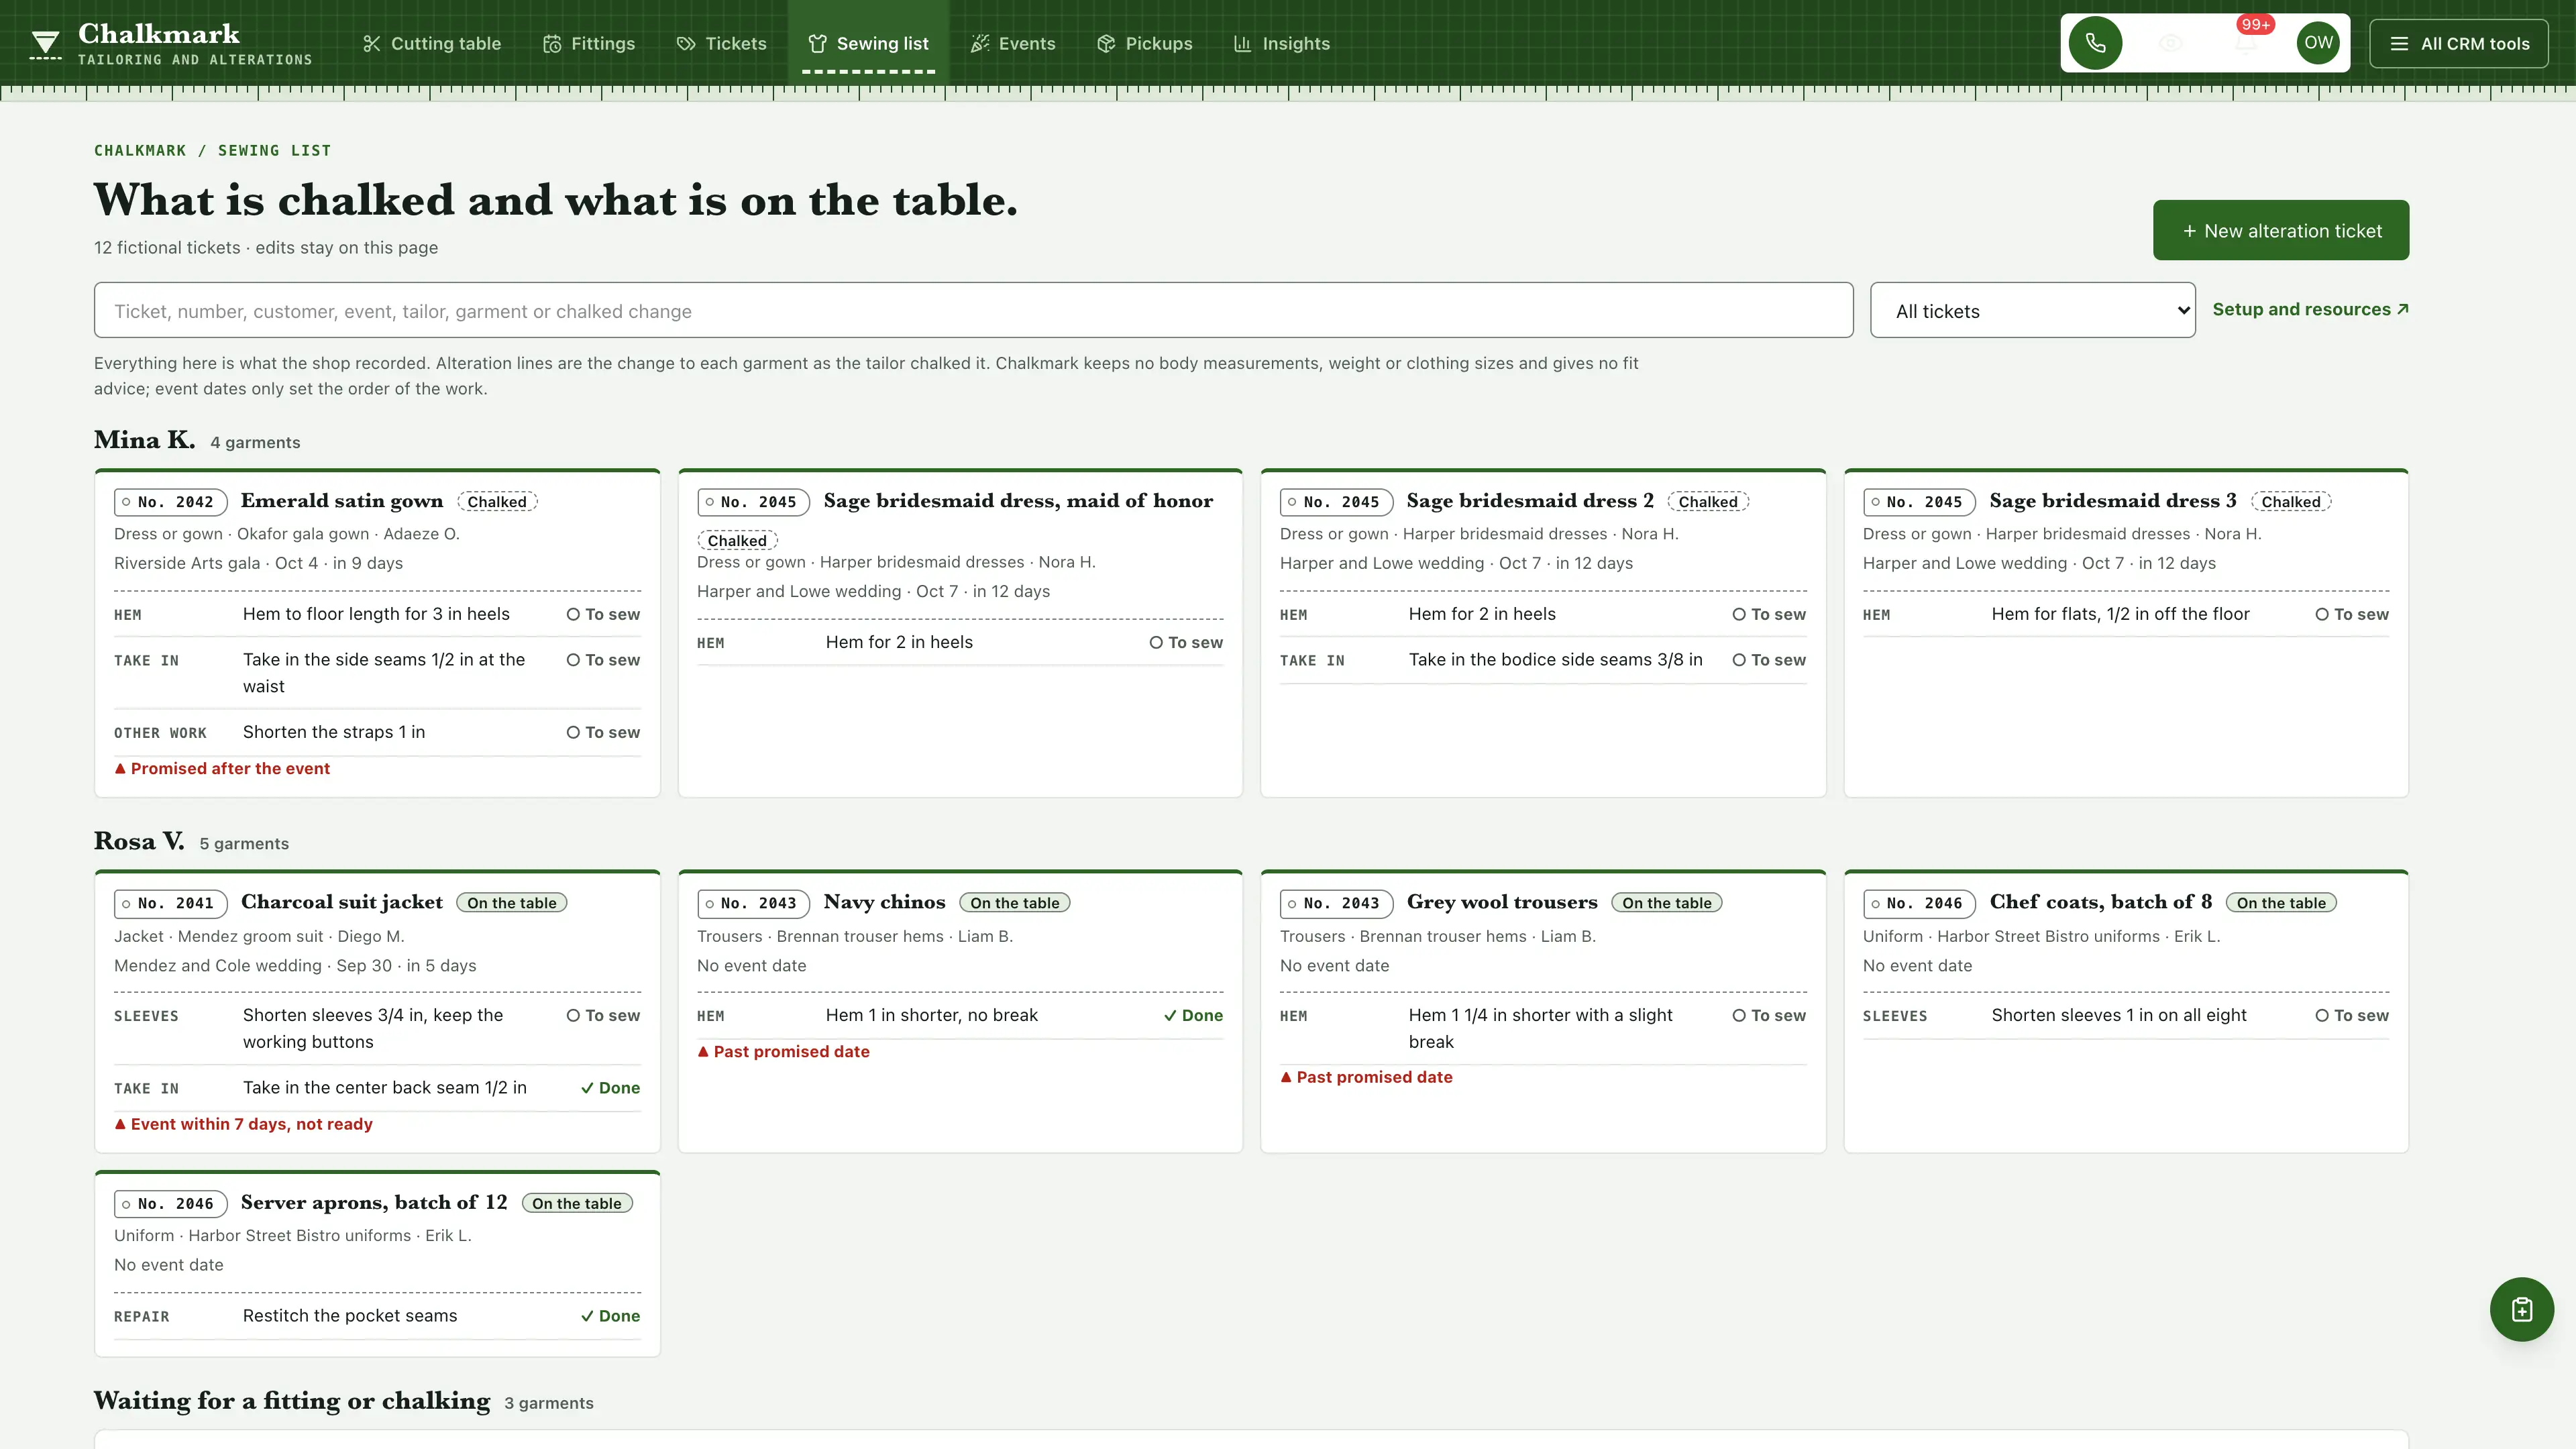Click New alteration ticket button
The image size is (2576, 1449).
(2281, 230)
